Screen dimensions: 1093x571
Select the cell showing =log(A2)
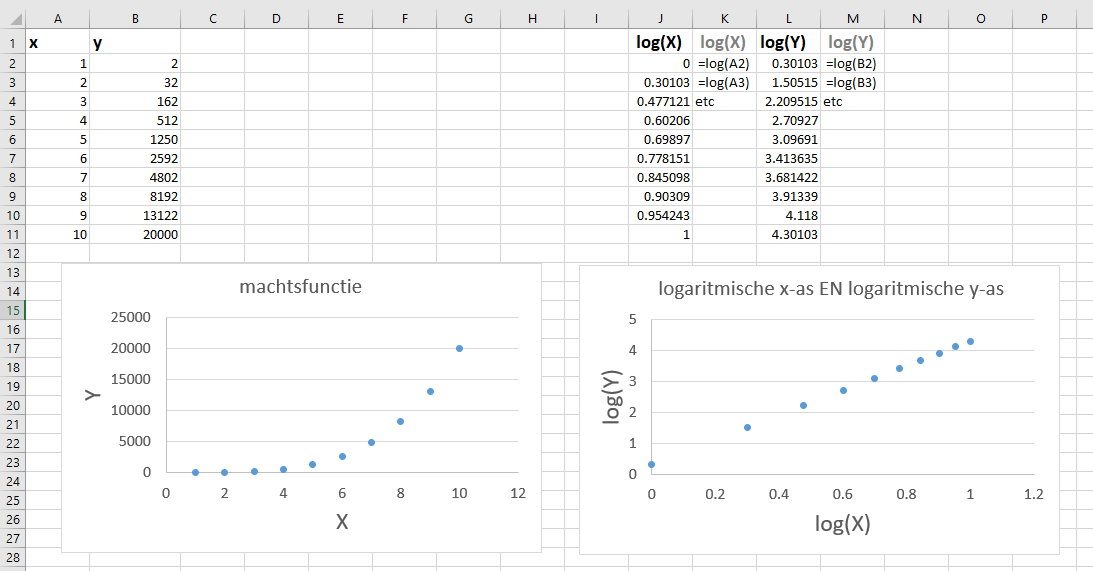(724, 63)
